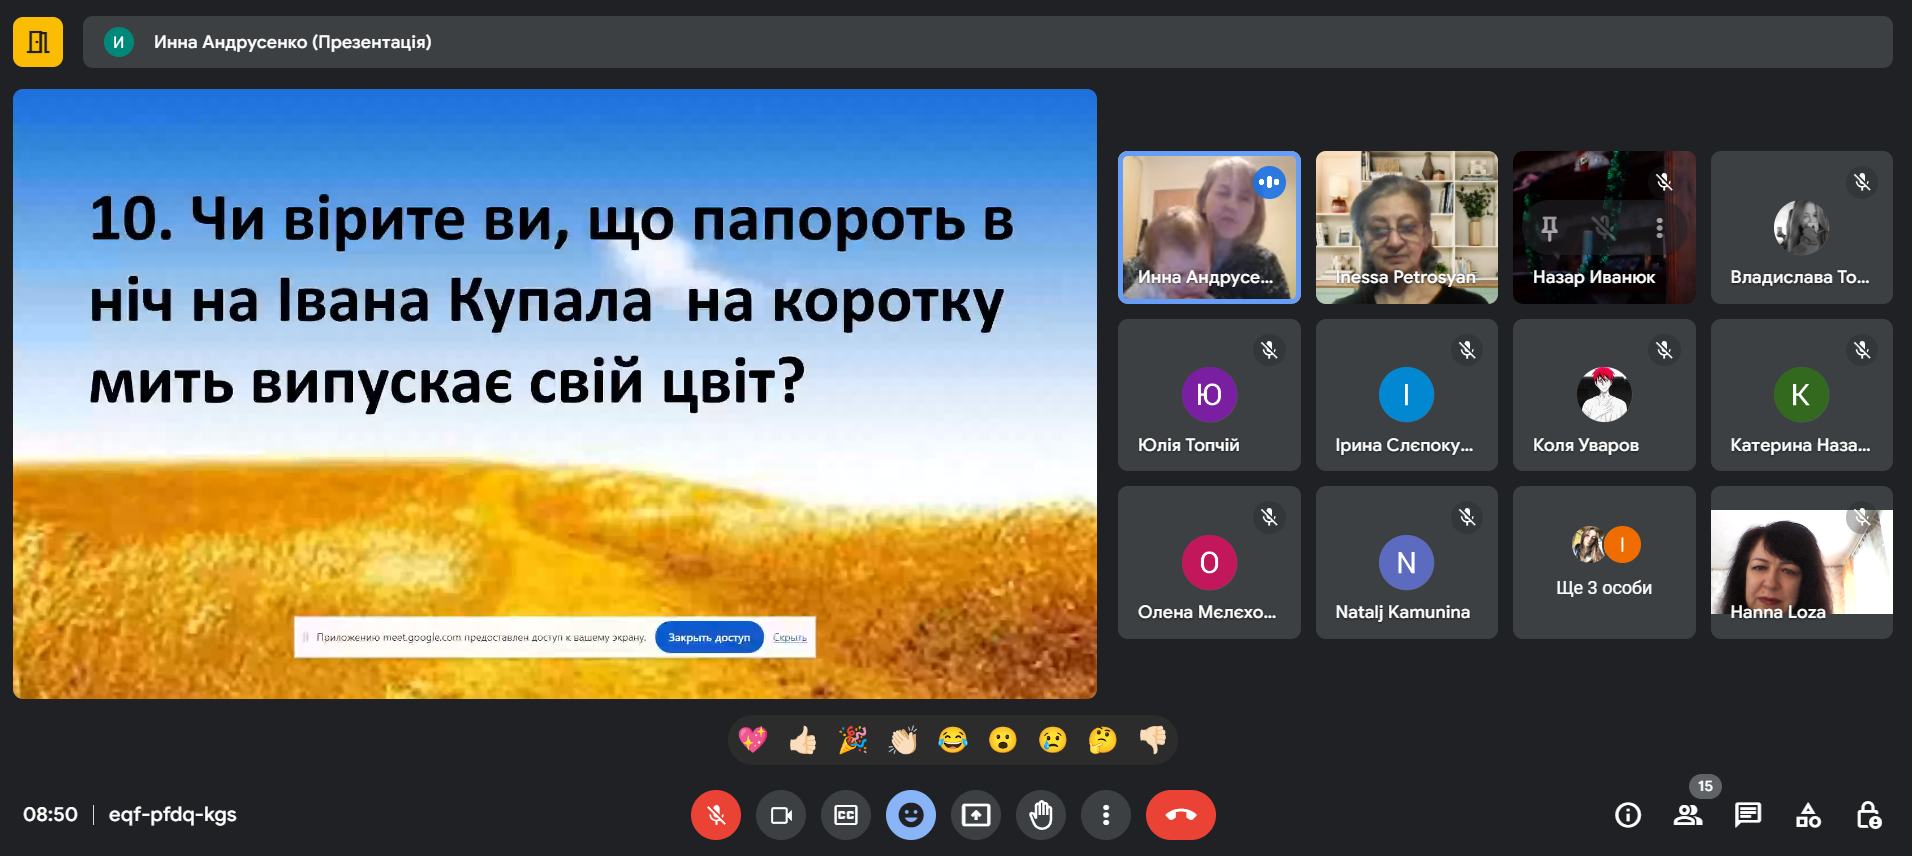1912x856 pixels.
Task: Open host controls lock icon
Action: click(1868, 815)
